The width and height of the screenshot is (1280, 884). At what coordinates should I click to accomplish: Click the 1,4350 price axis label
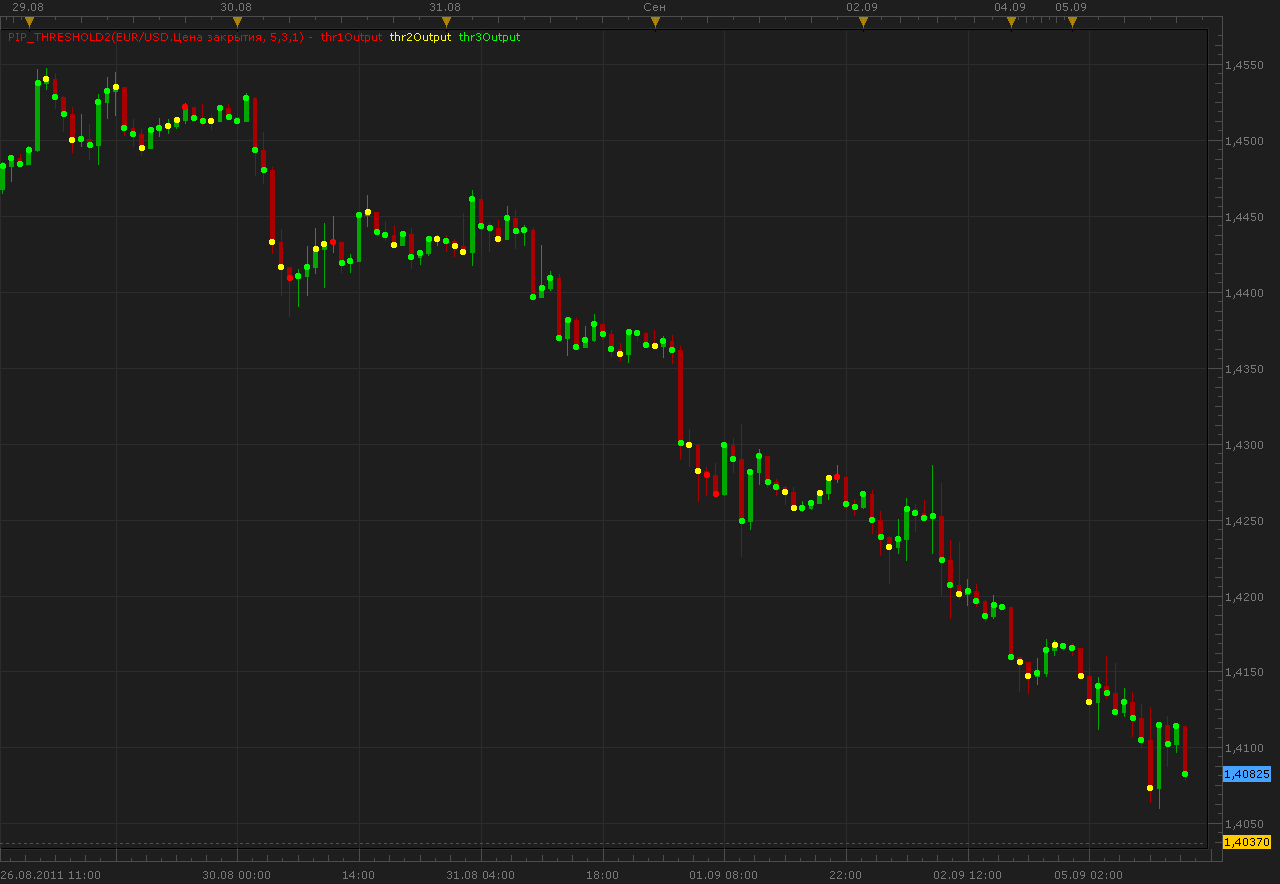click(1244, 369)
